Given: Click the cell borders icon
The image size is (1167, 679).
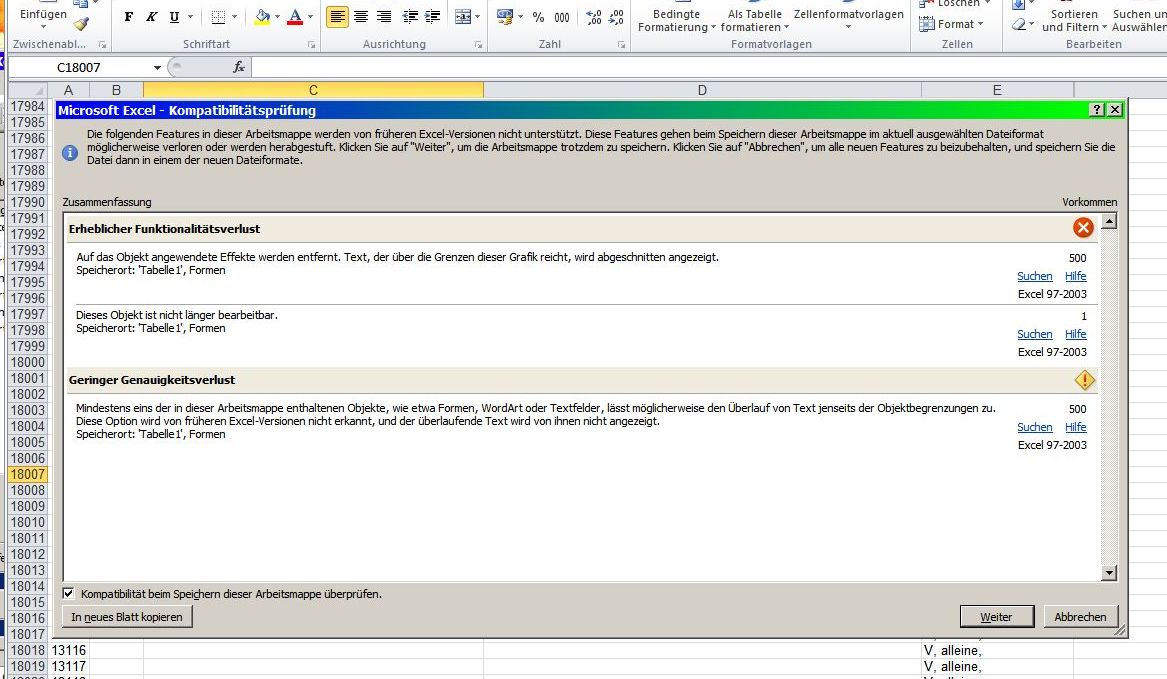Looking at the screenshot, I should (x=218, y=16).
